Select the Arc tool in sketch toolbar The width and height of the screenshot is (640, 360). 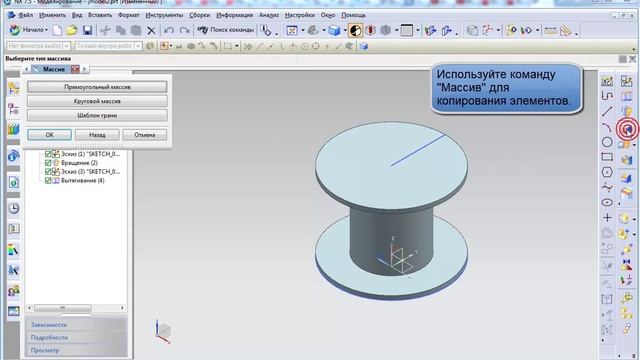click(607, 127)
